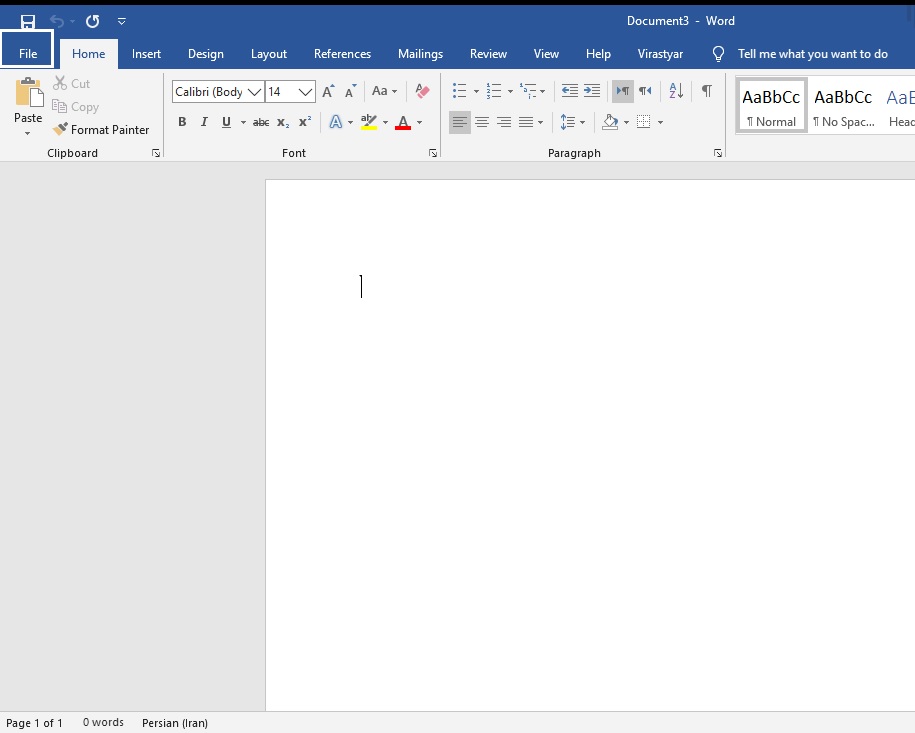This screenshot has height=733, width=915.
Task: Click Decrease Font Size icon
Action: 350,91
